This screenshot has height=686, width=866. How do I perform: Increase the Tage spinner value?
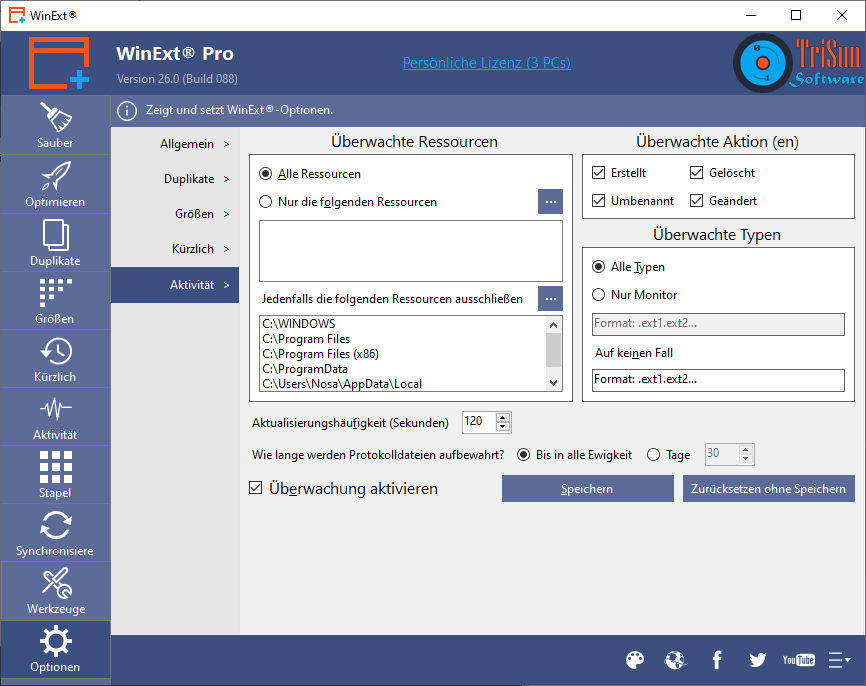[x=746, y=450]
